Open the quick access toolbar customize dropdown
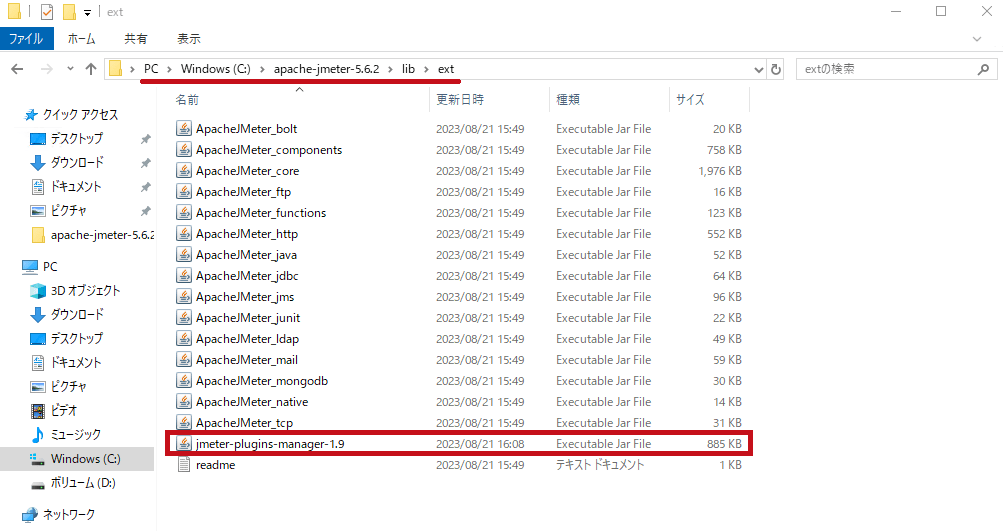The width and height of the screenshot is (1003, 531). click(87, 12)
